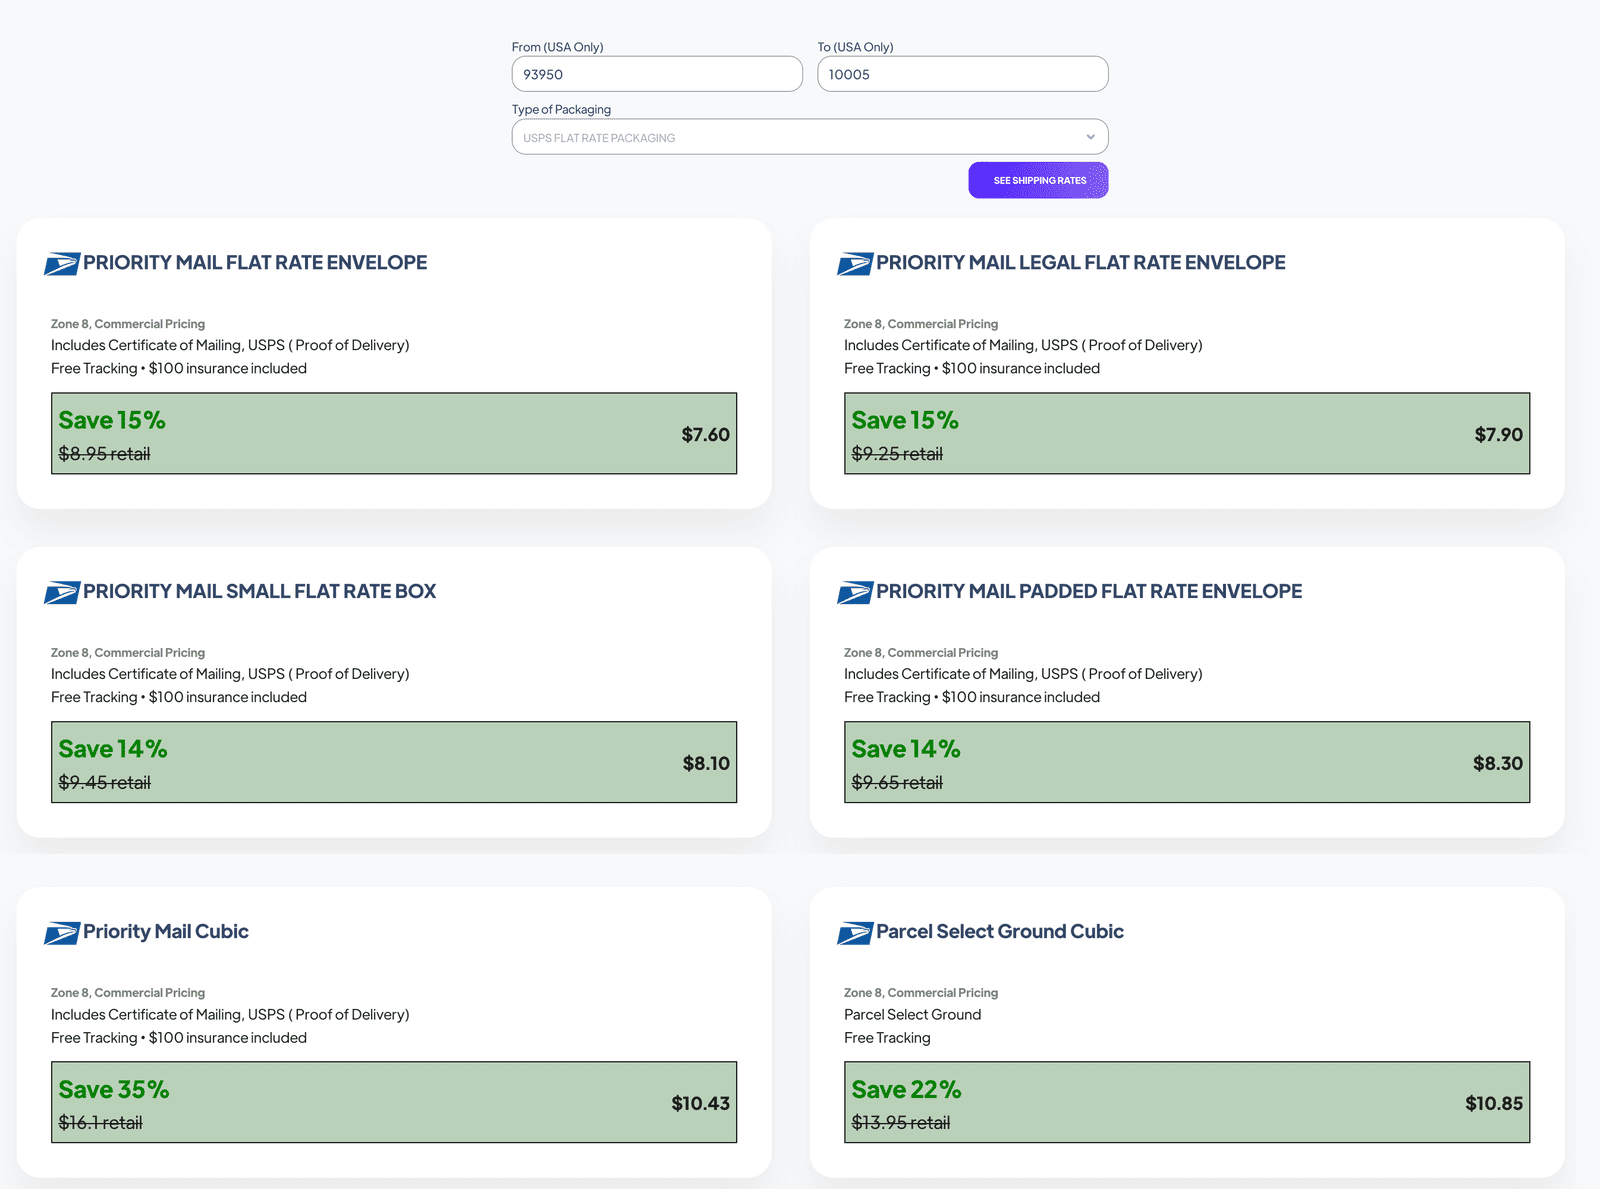Image resolution: width=1600 pixels, height=1189 pixels.
Task: Click the $8.30 price in Padded Flat Rate card
Action: pos(1498,763)
